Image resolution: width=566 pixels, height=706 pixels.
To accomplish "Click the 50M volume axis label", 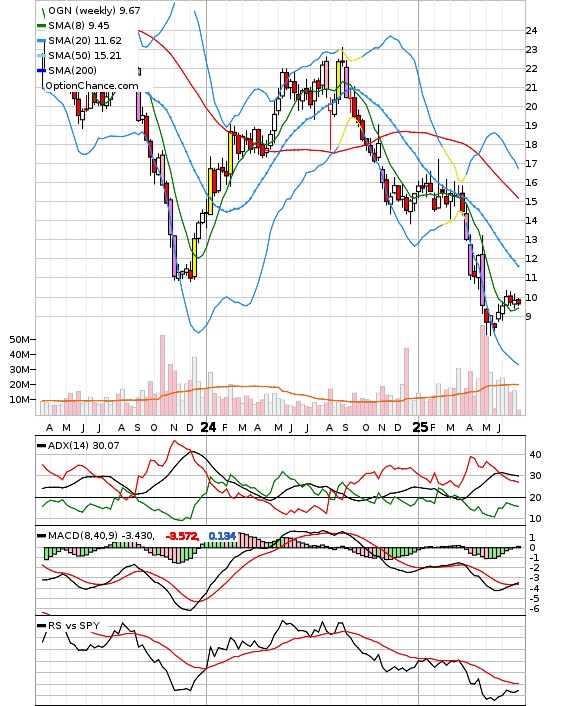I will click(20, 339).
